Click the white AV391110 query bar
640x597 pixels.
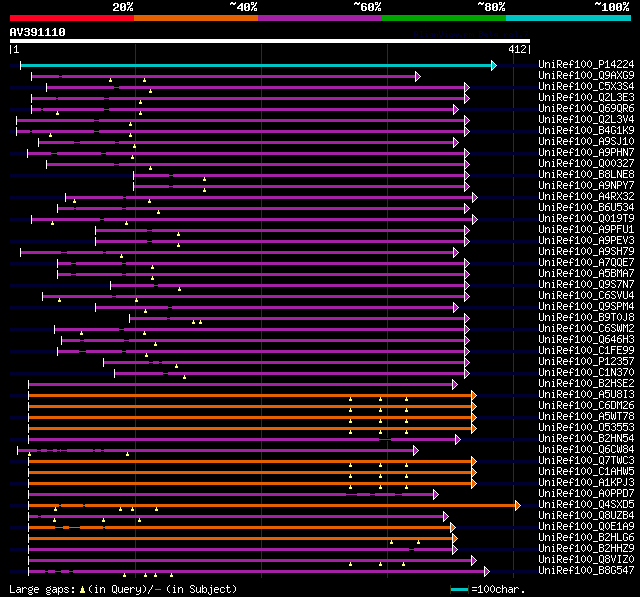[x=270, y=41]
